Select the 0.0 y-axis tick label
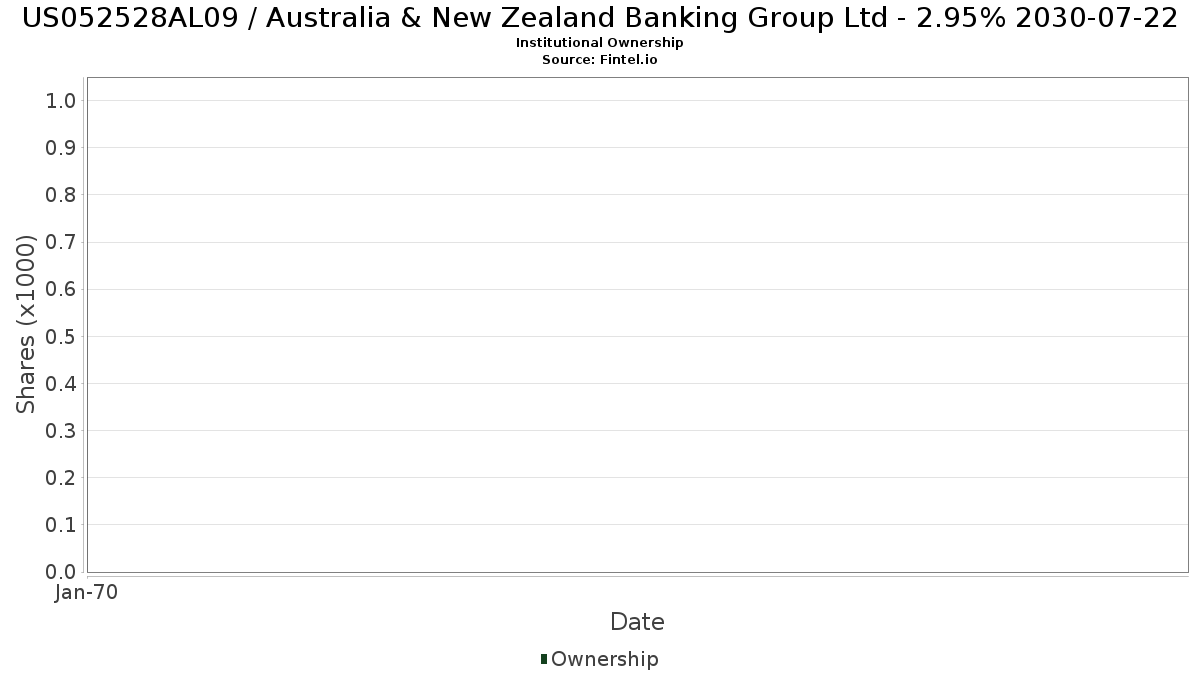Viewport: 1200px width, 675px height. tap(61, 572)
